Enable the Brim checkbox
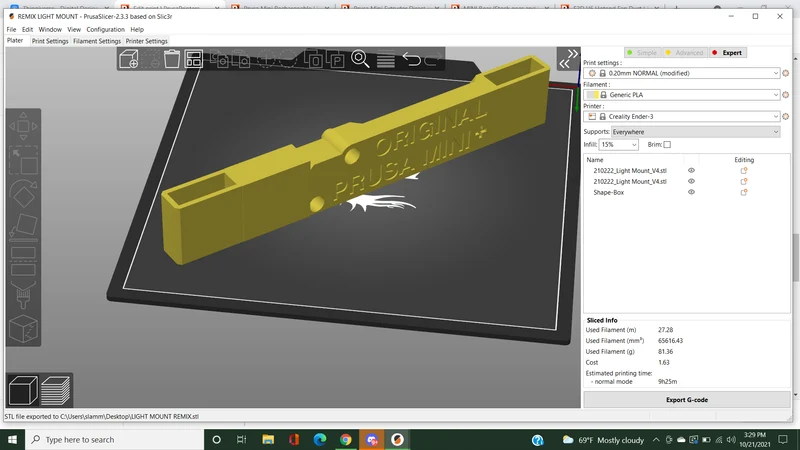 point(667,145)
